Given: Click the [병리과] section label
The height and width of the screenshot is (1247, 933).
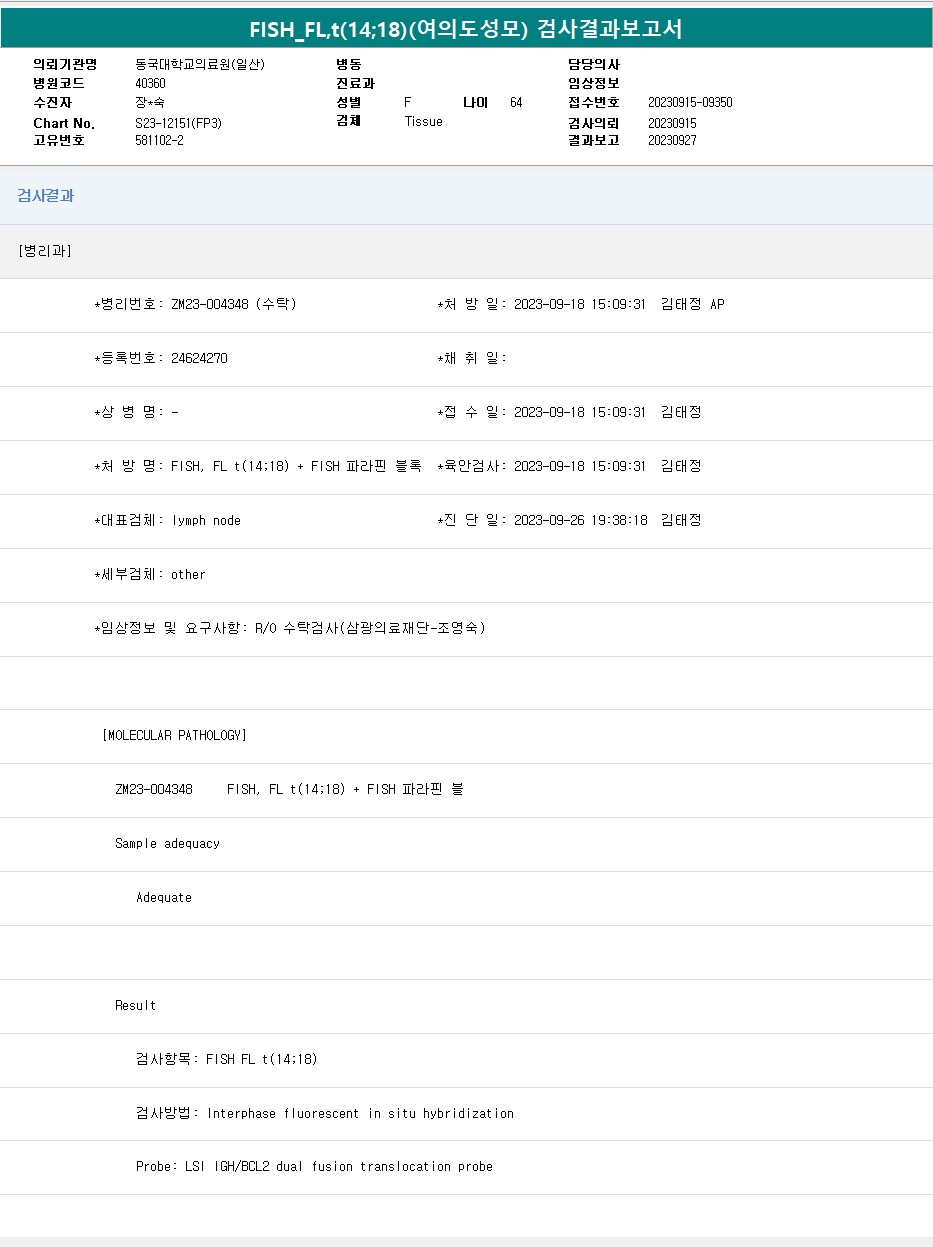Looking at the screenshot, I should (x=45, y=250).
